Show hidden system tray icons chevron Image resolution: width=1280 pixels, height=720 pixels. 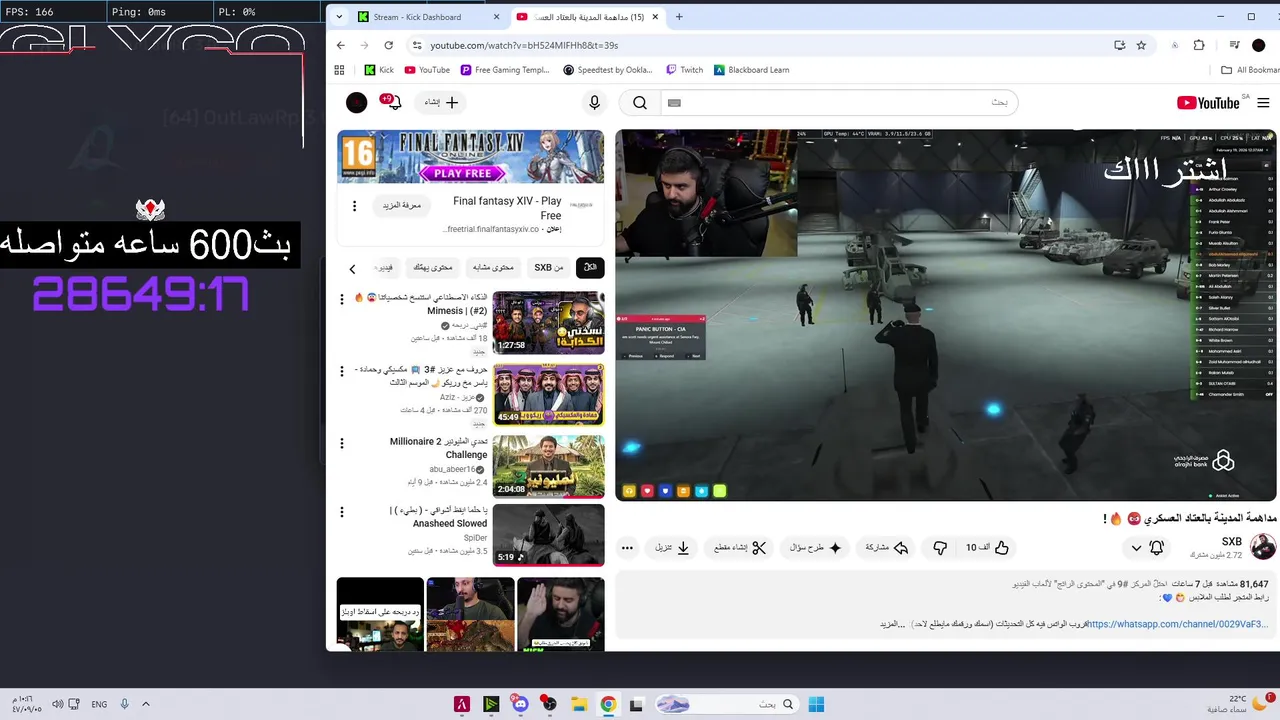(146, 704)
